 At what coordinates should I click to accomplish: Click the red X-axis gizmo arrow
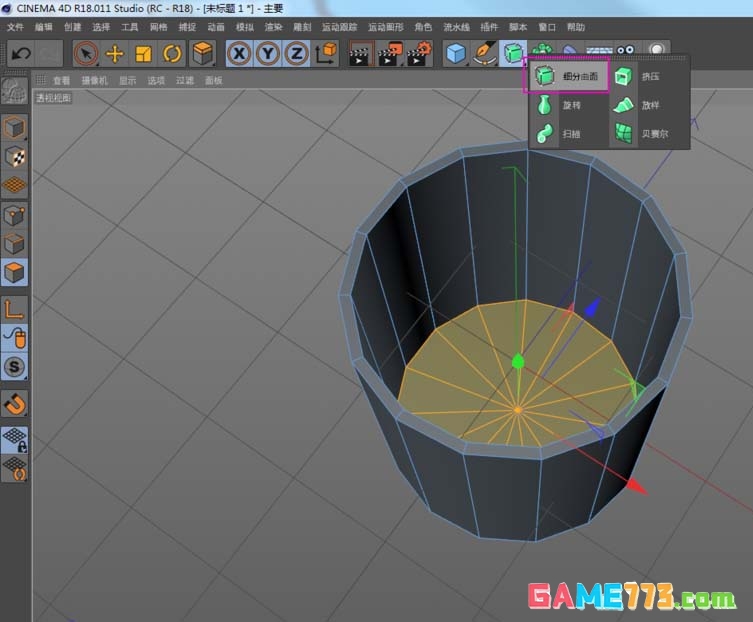pyautogui.click(x=637, y=487)
